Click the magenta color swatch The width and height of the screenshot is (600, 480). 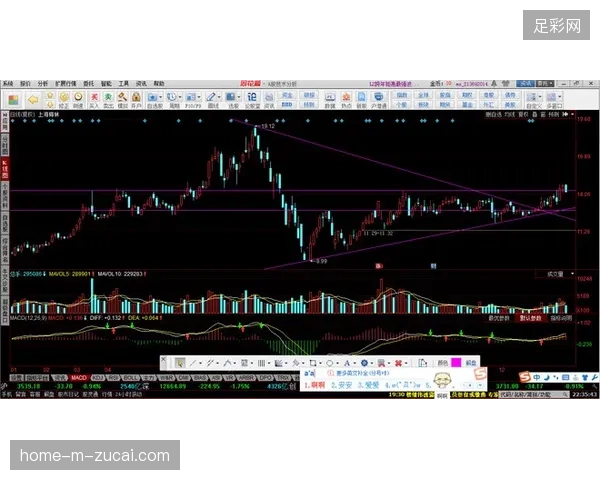point(456,362)
